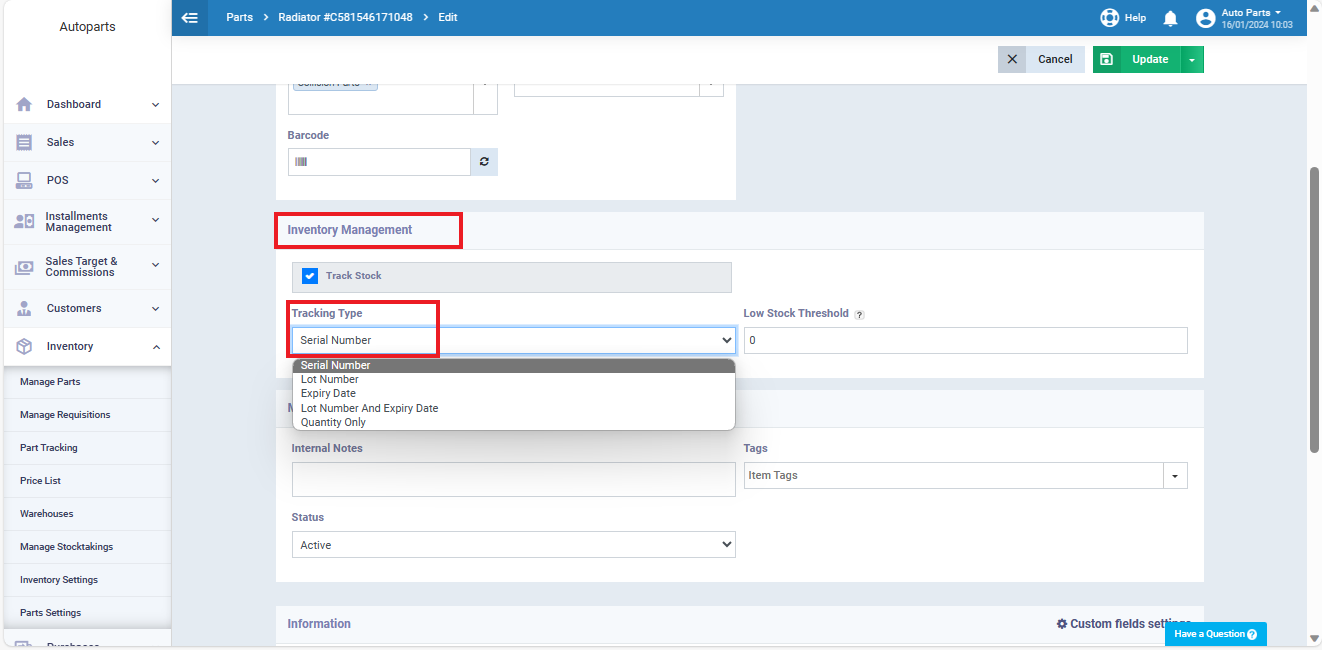Open the Update button dropdown arrow

(1192, 60)
